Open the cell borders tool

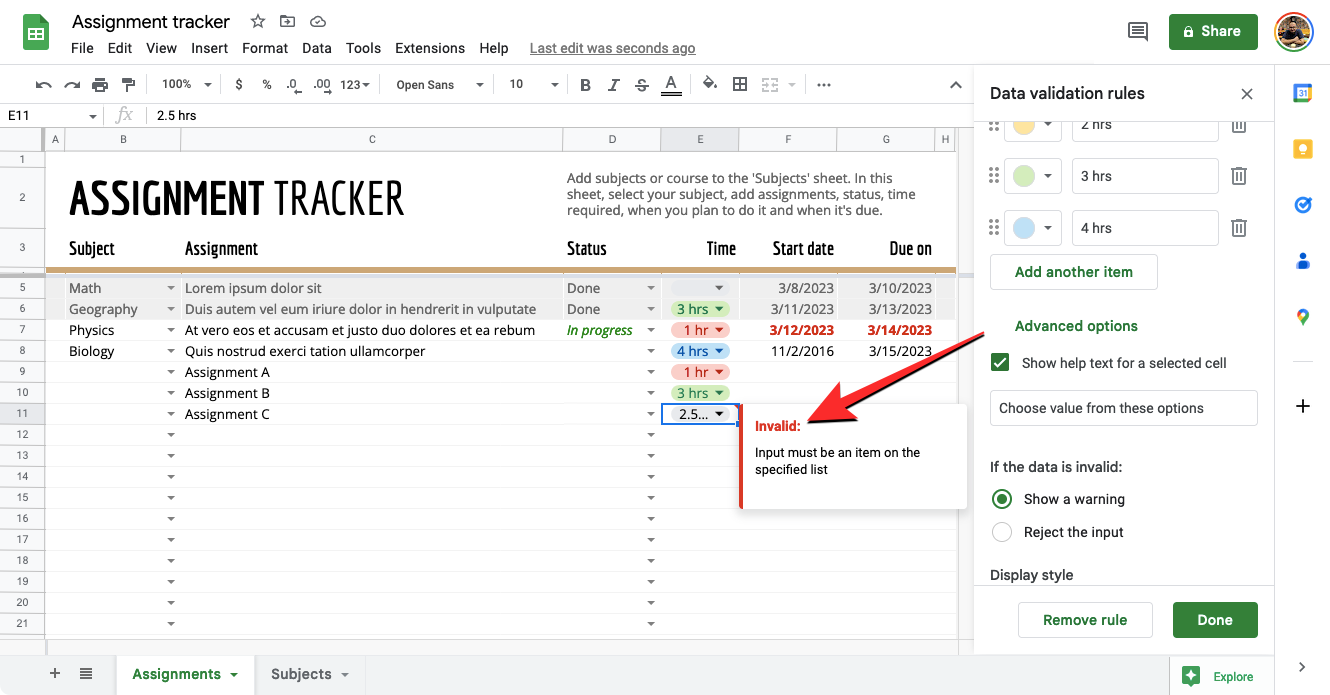(x=740, y=85)
